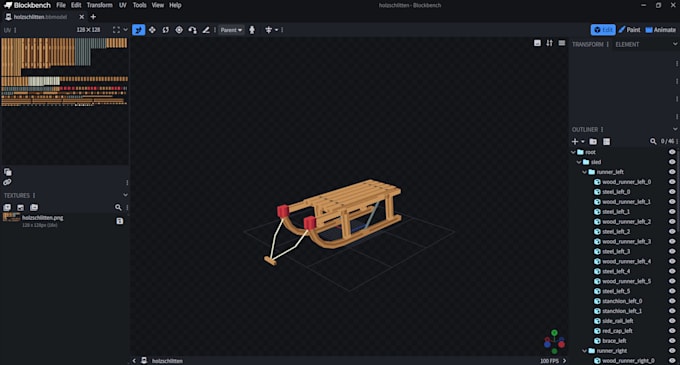Open the UV menu
680x365 pixels.
[x=123, y=5]
